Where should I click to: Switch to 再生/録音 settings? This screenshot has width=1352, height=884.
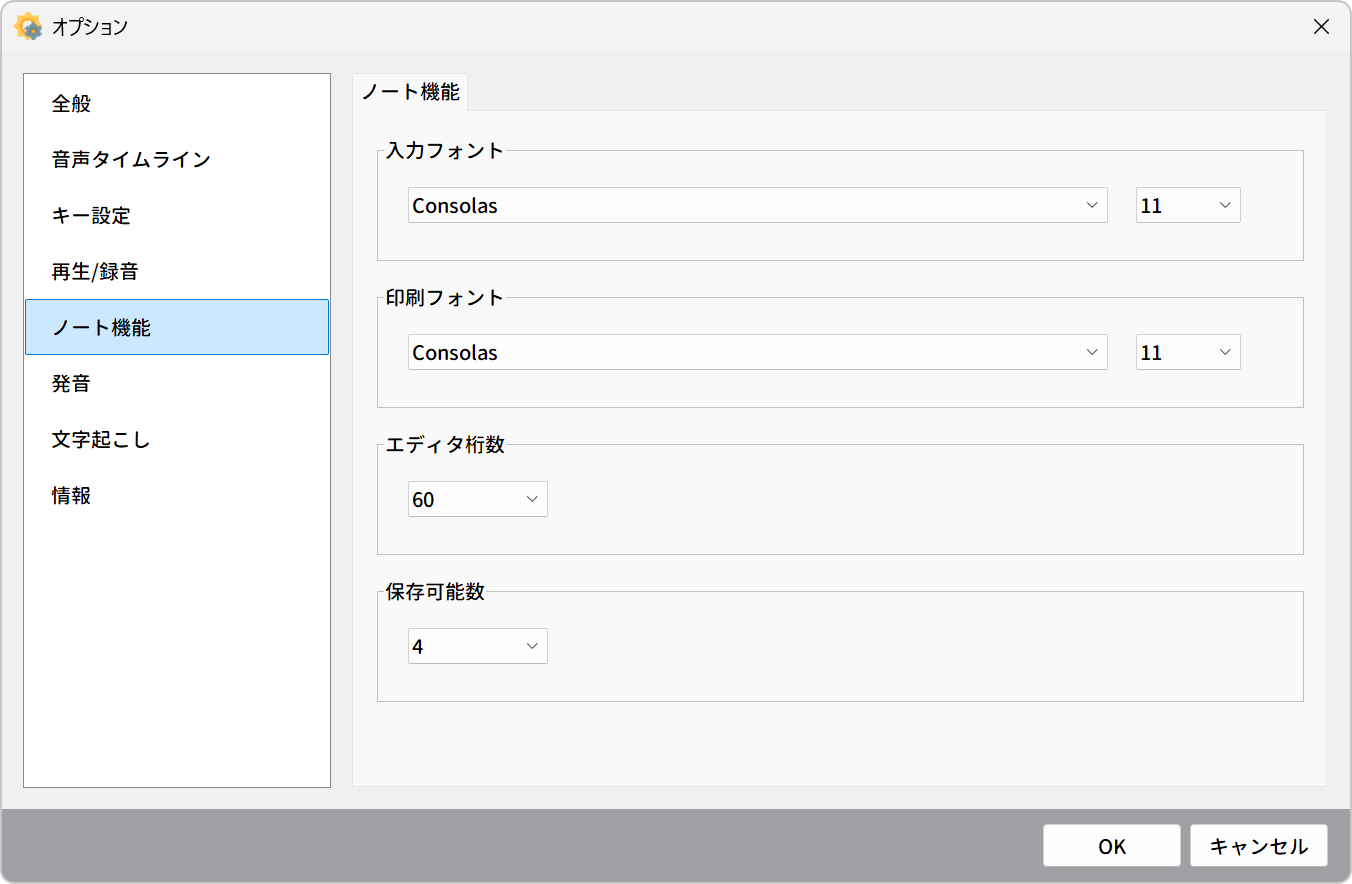point(177,271)
